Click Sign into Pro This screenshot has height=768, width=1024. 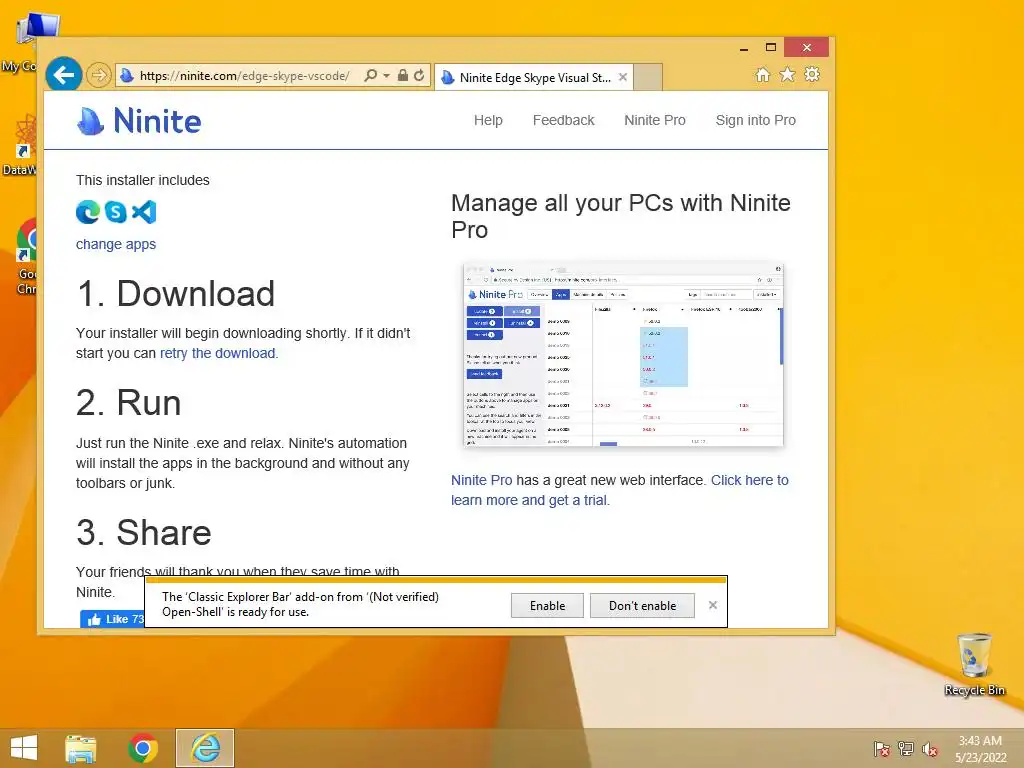click(756, 120)
